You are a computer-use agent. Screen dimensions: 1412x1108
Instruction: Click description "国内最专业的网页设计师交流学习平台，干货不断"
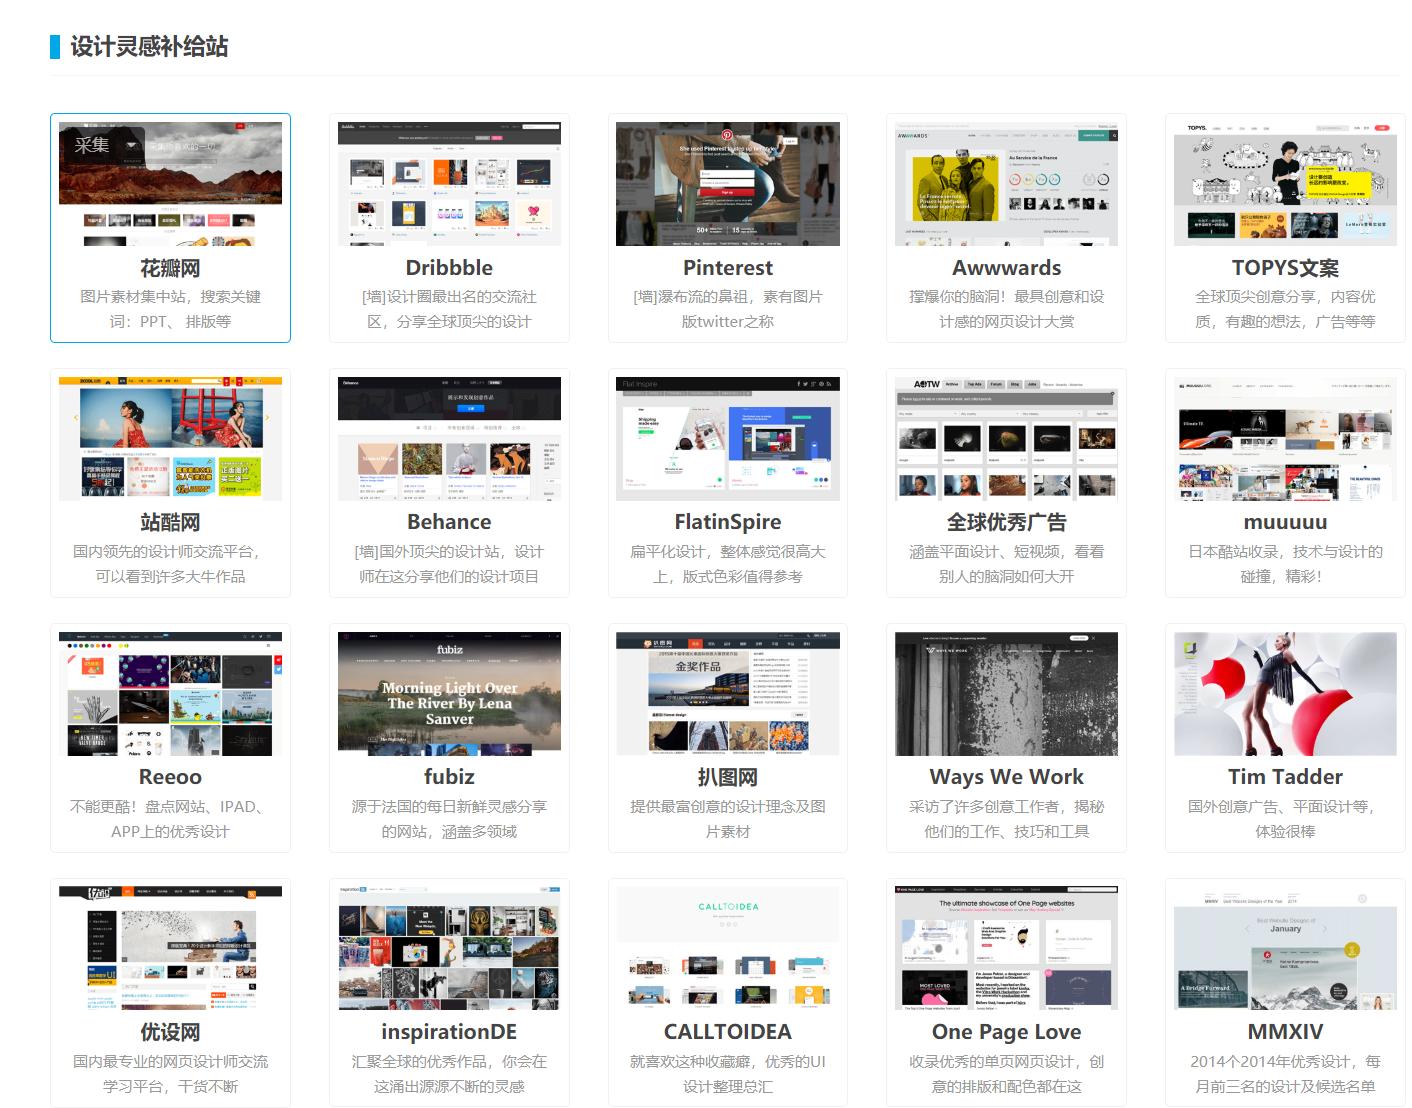(170, 1074)
